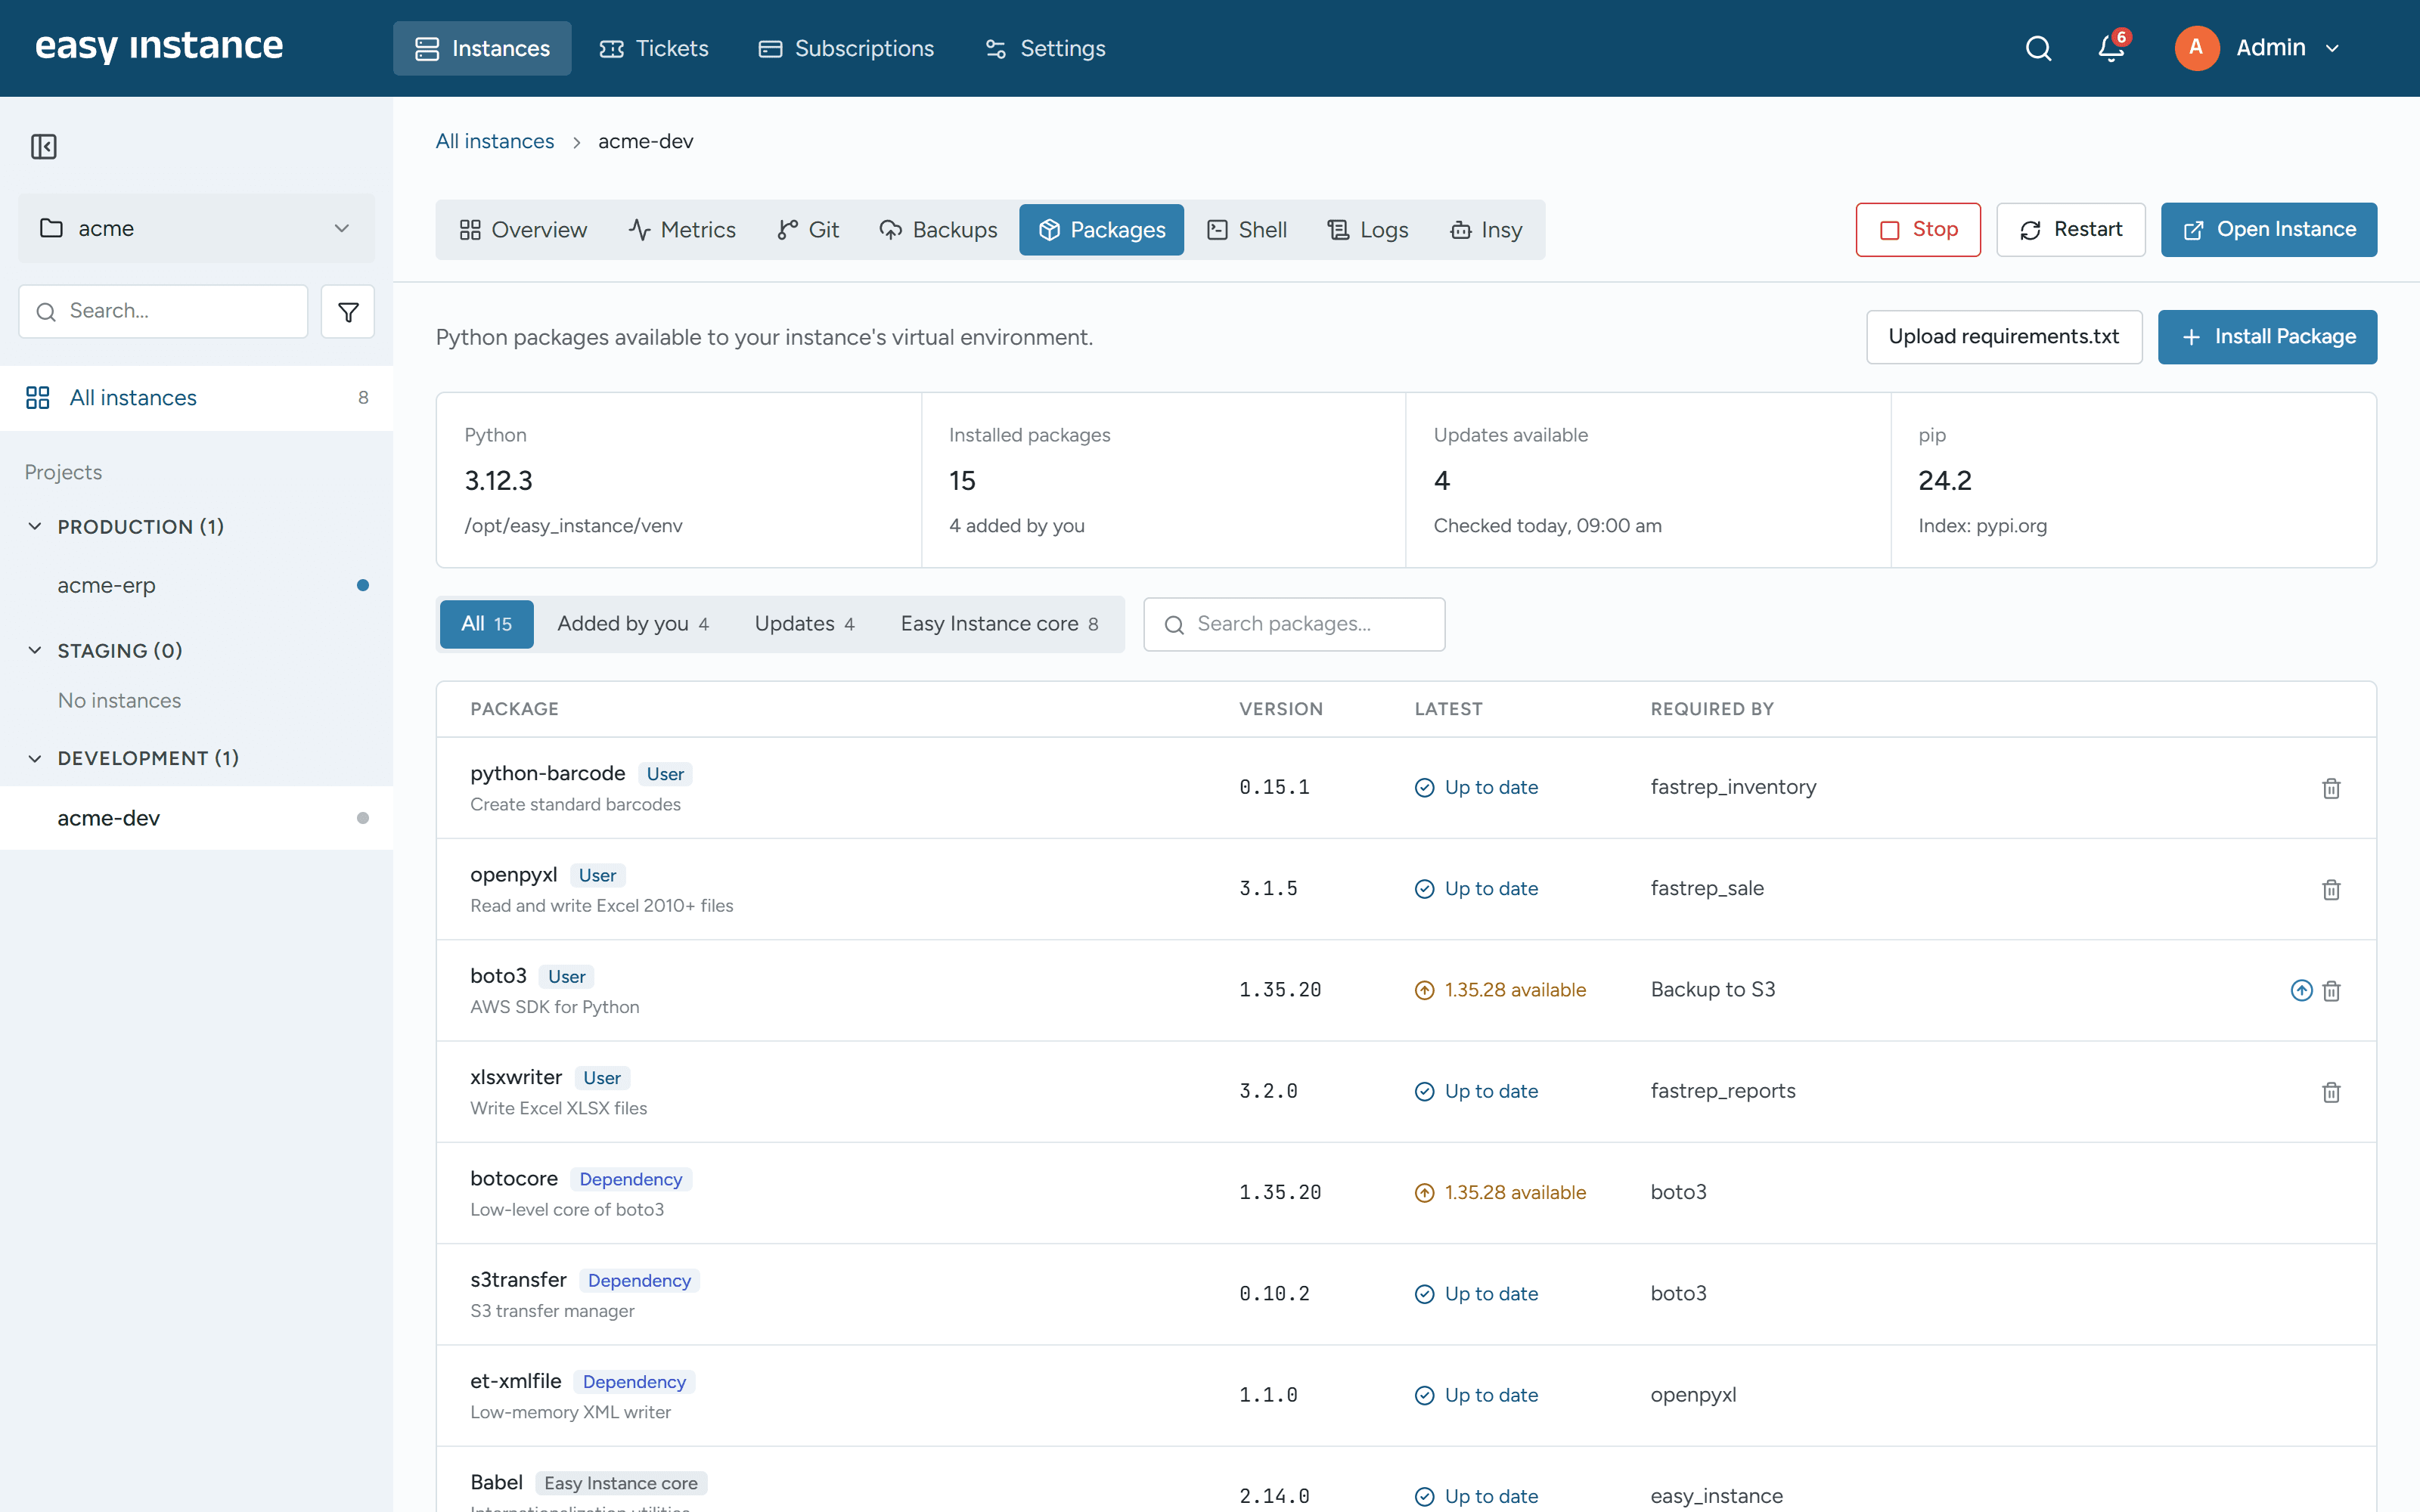Screen dimensions: 2420x1512
Task: Follow All instances breadcrumb link
Action: (x=495, y=141)
